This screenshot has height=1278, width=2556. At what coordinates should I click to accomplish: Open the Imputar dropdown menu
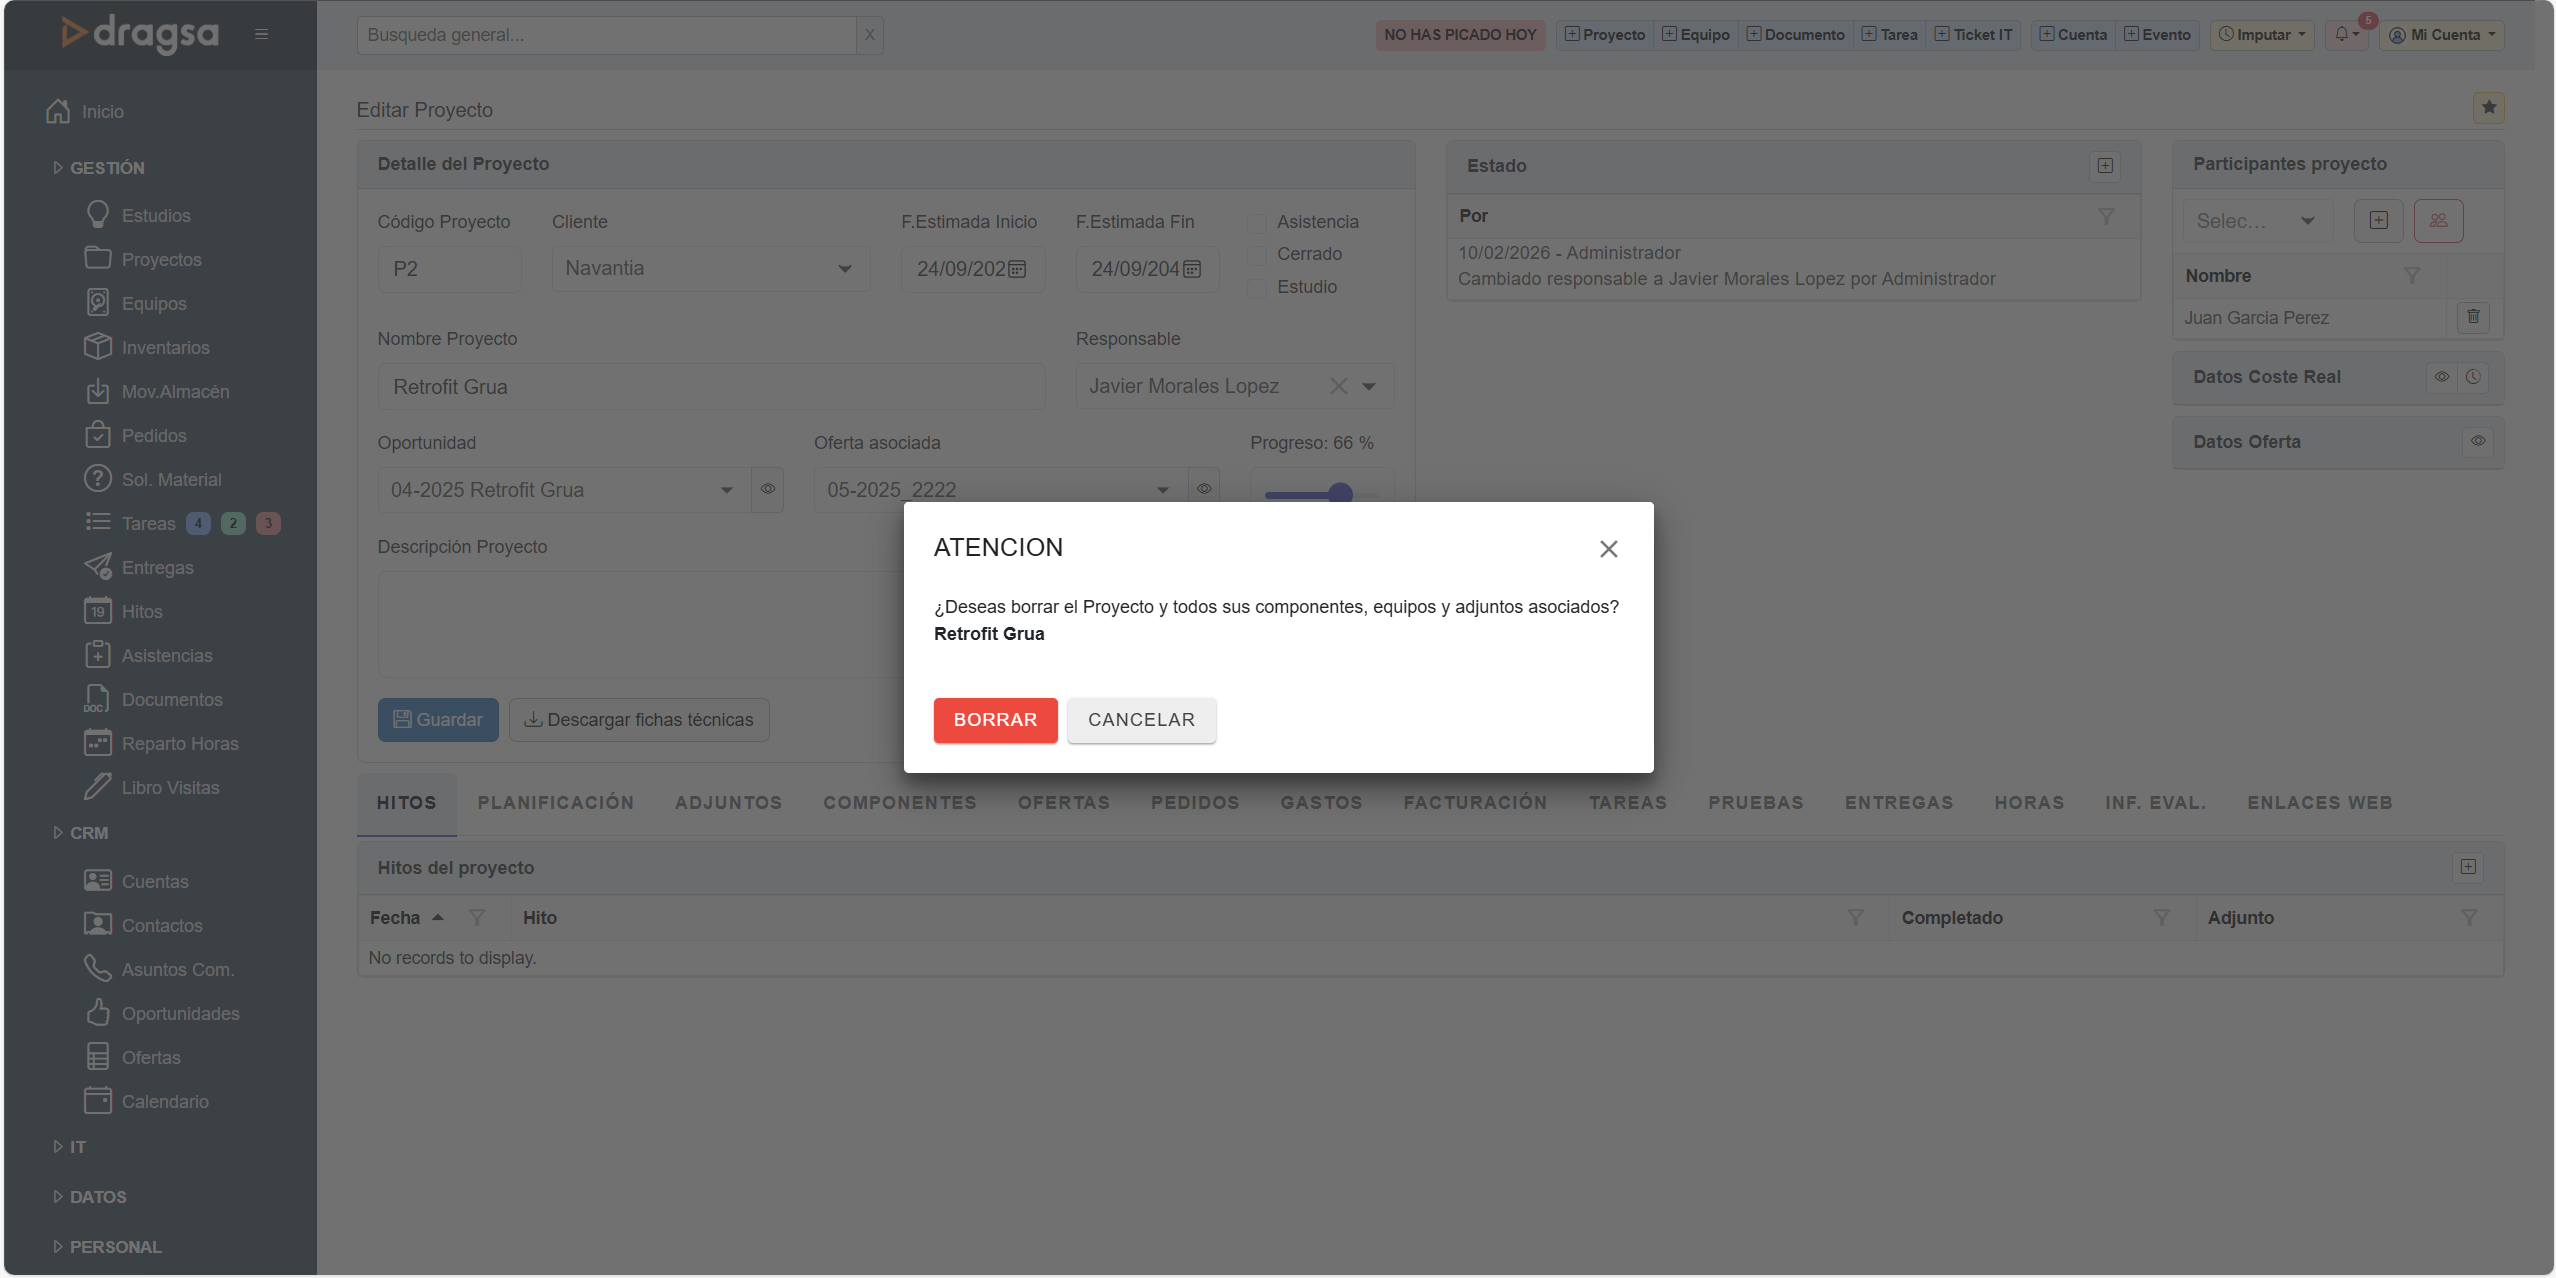click(x=2262, y=34)
